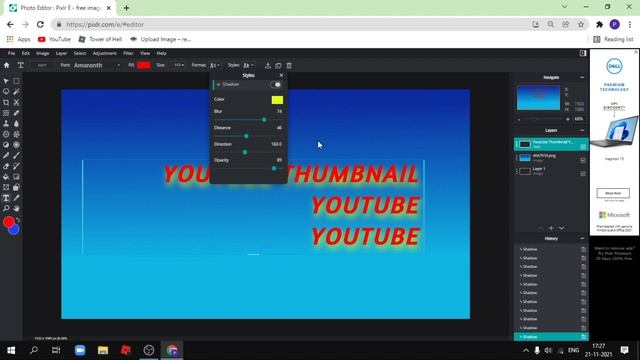Click the Opacity slider handle

[274, 168]
